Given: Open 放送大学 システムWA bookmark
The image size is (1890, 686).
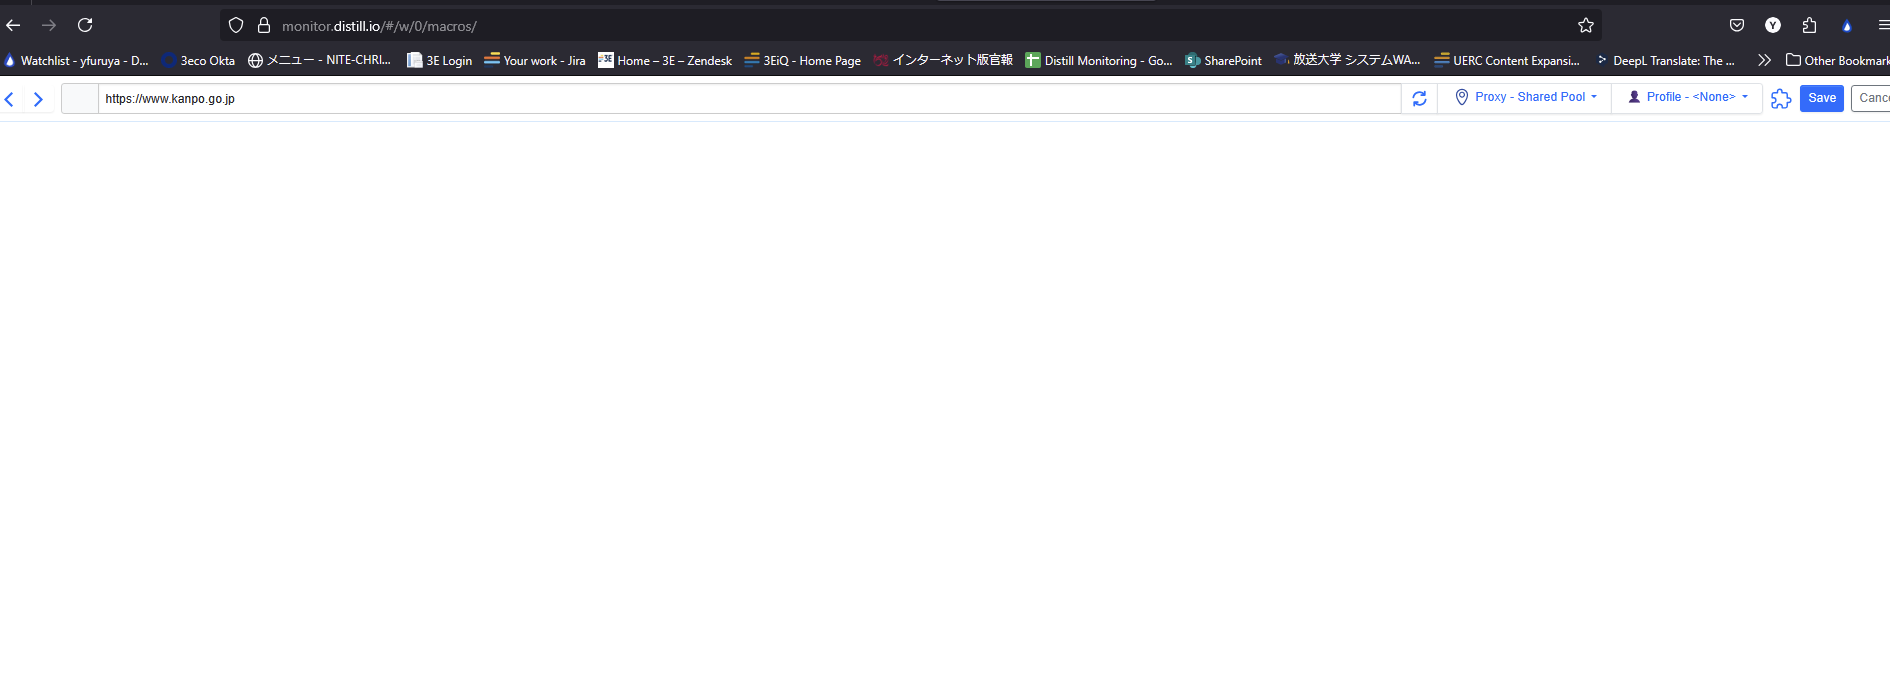Looking at the screenshot, I should pyautogui.click(x=1347, y=60).
